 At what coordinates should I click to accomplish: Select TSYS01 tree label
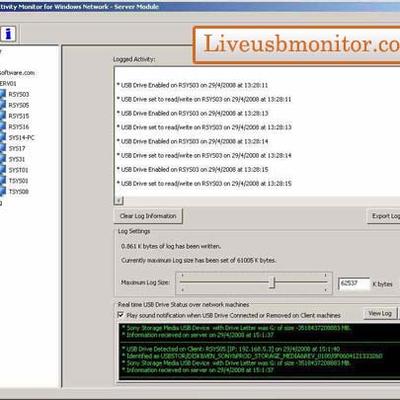tap(18, 181)
